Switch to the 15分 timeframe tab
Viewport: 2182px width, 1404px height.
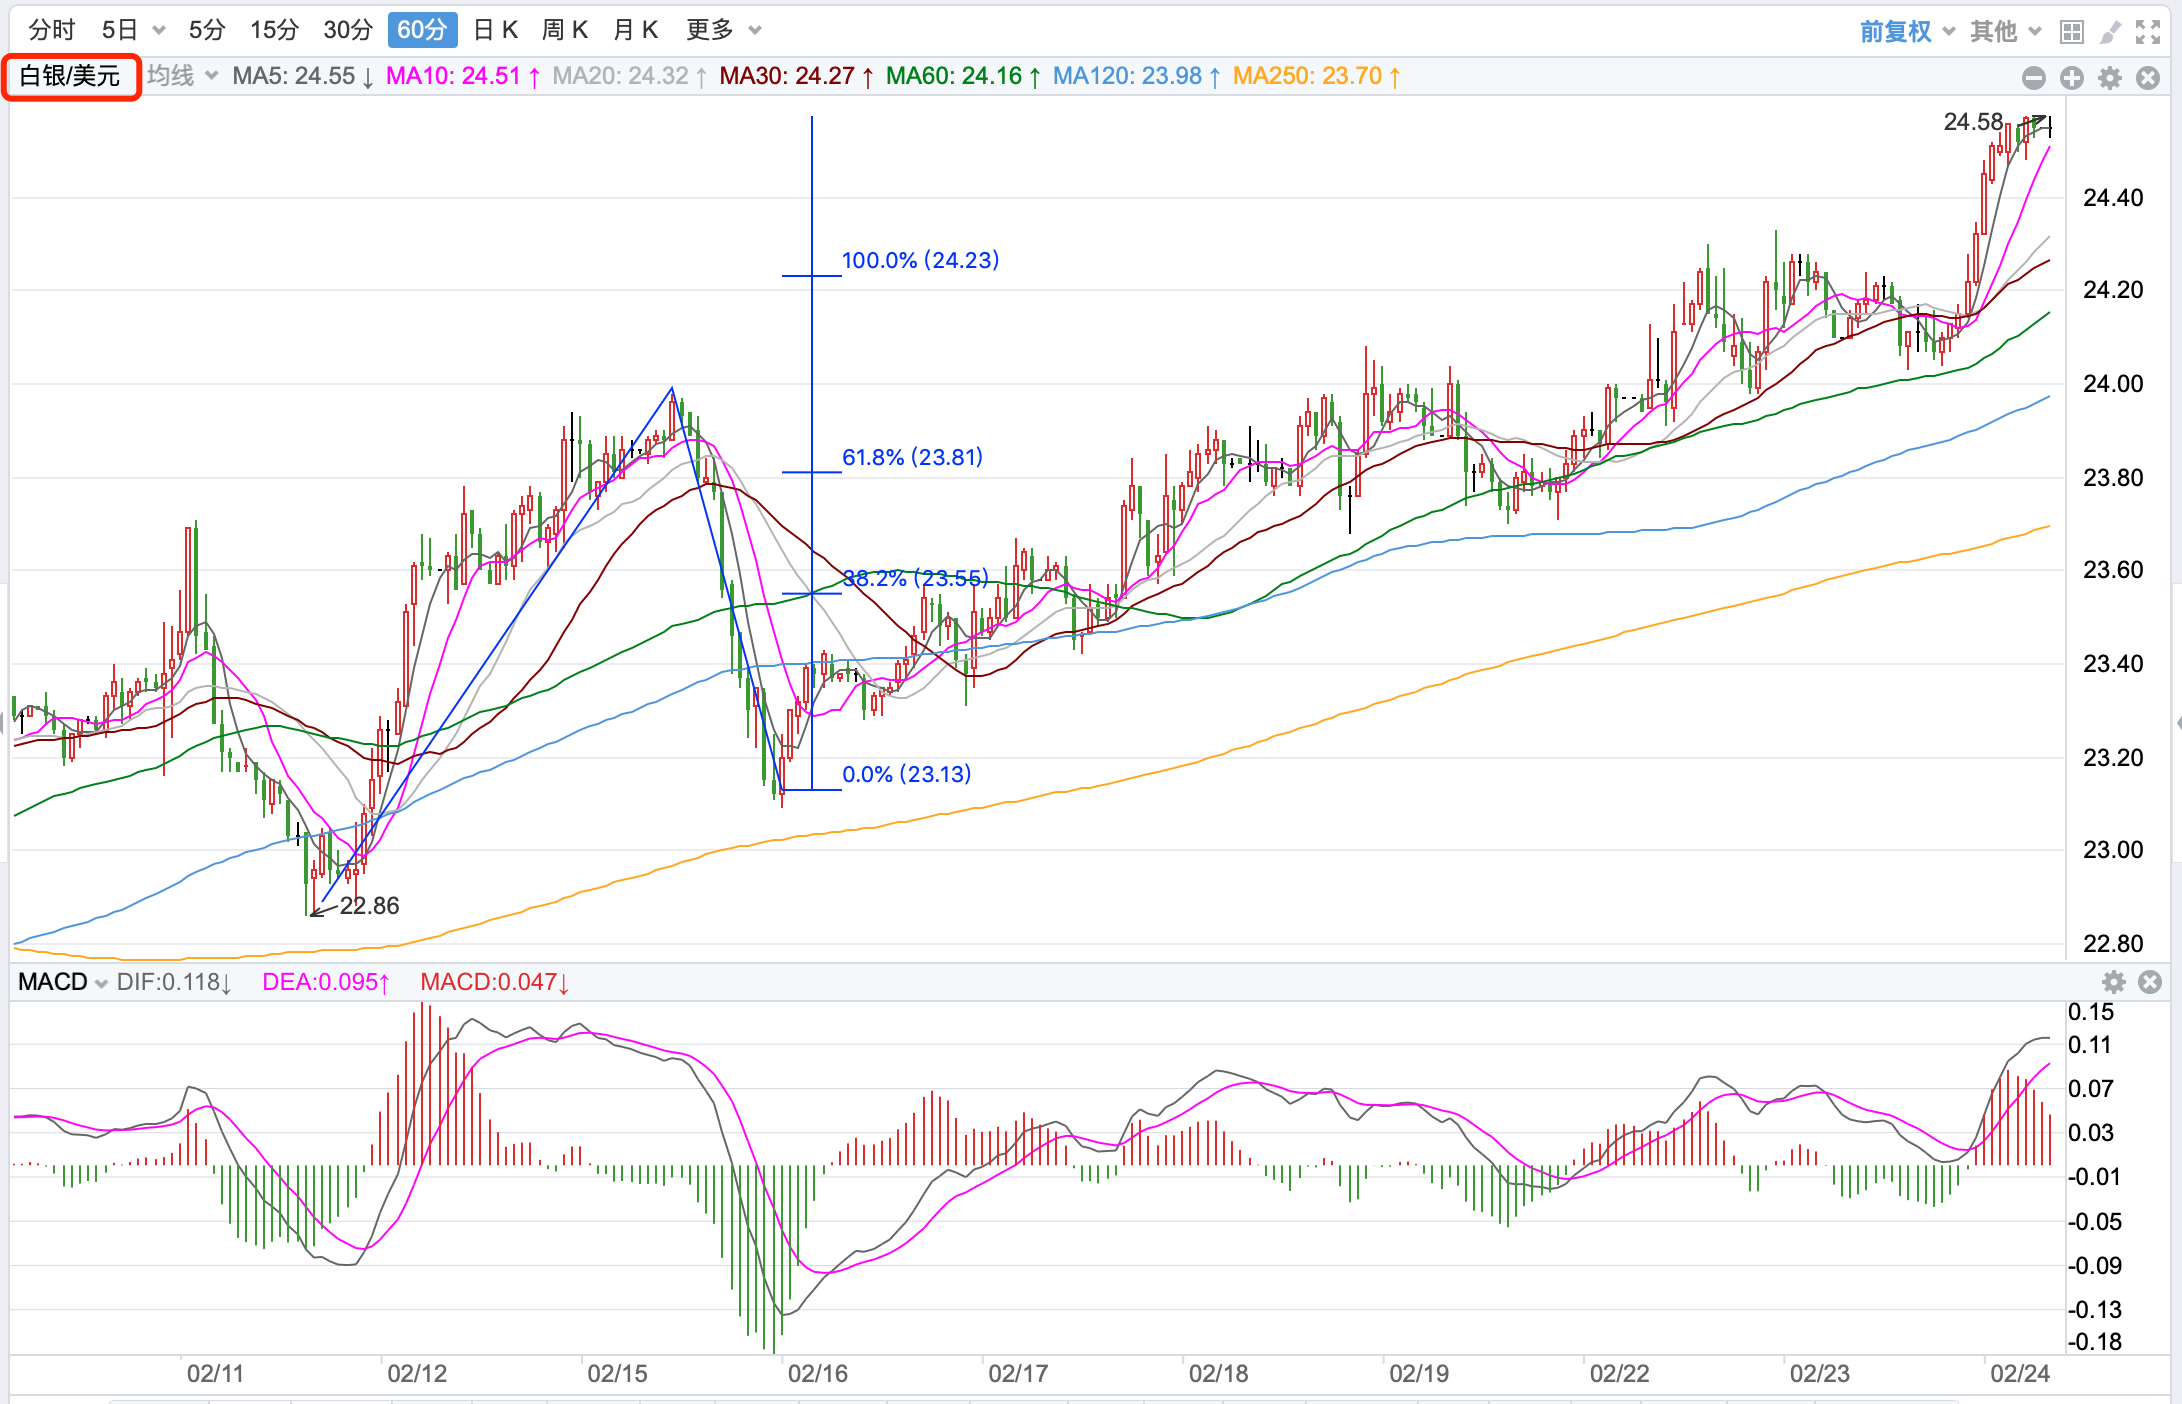pyautogui.click(x=274, y=30)
